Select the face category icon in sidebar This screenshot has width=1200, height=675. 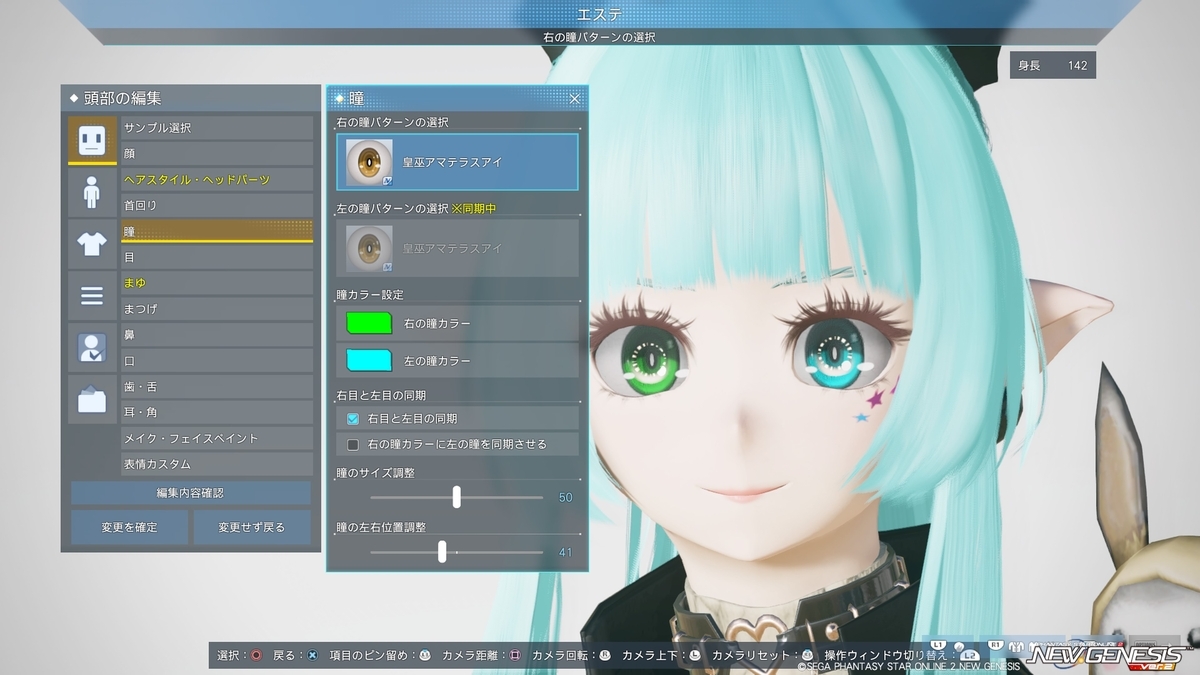[x=92, y=140]
